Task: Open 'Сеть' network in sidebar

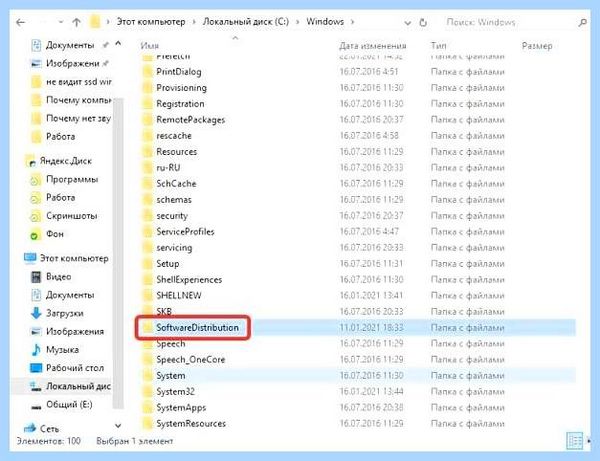Action: [x=49, y=429]
